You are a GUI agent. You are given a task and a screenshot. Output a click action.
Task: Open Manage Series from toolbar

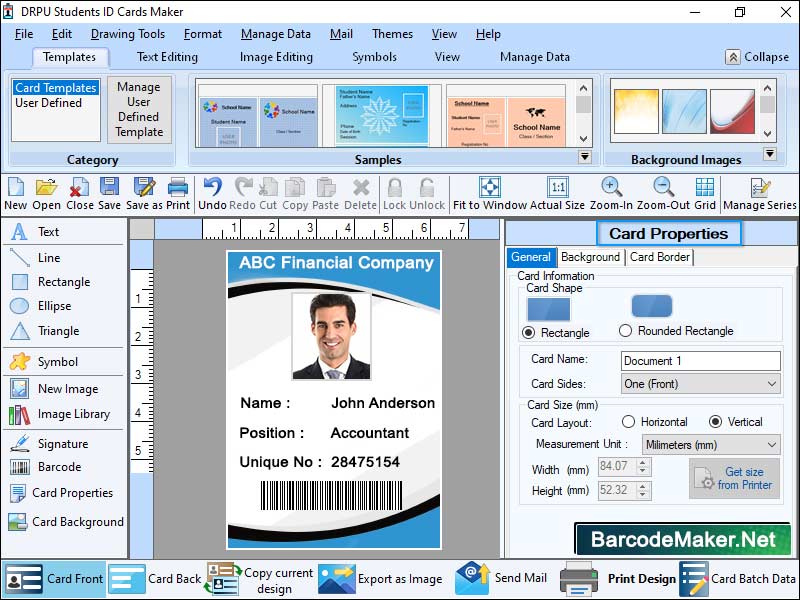pyautogui.click(x=760, y=194)
